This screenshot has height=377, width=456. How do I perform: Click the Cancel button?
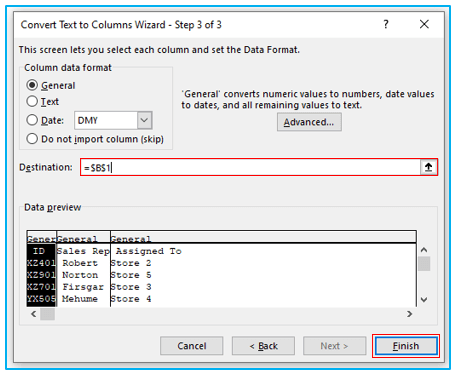(192, 346)
